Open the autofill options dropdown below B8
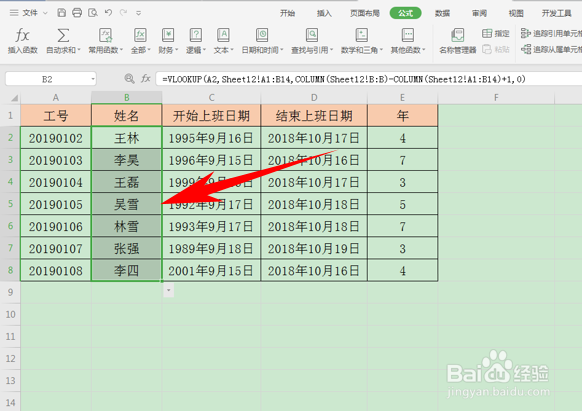Image resolution: width=582 pixels, height=412 pixels. pyautogui.click(x=169, y=291)
